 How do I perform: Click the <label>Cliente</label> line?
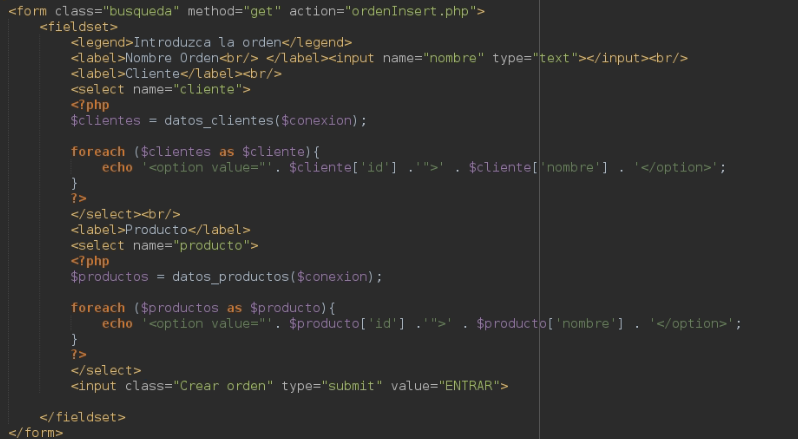(x=176, y=74)
